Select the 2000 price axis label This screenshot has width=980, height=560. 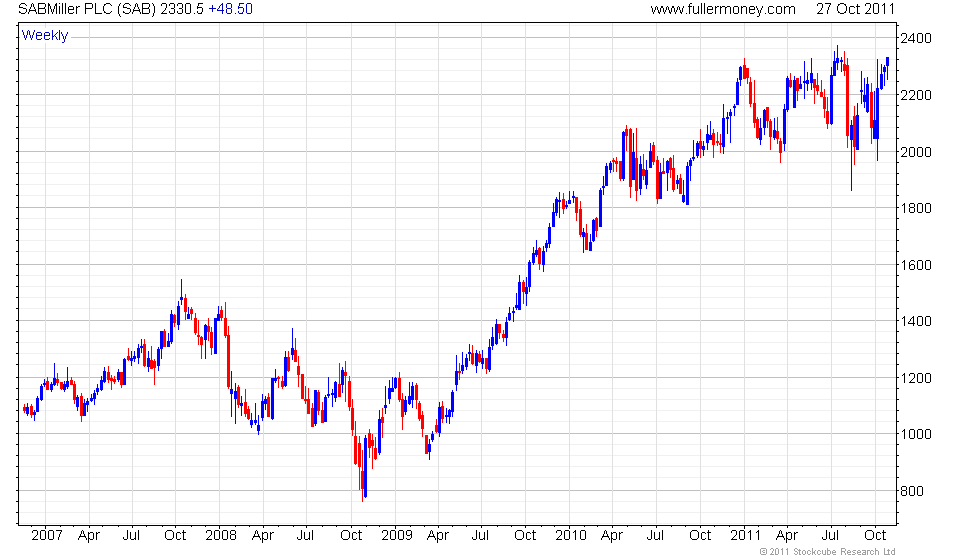coord(916,152)
